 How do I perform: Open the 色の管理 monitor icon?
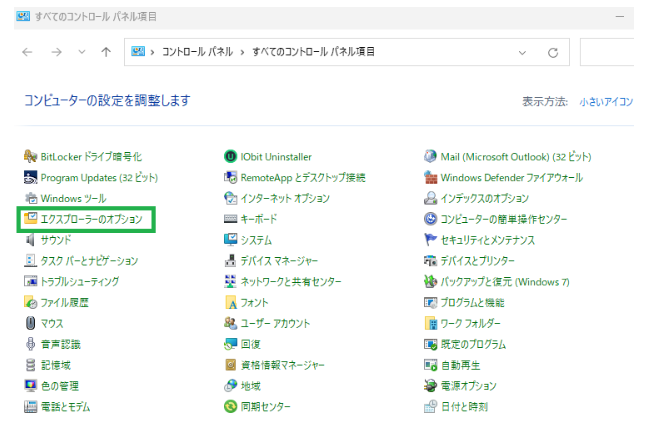click(x=30, y=386)
